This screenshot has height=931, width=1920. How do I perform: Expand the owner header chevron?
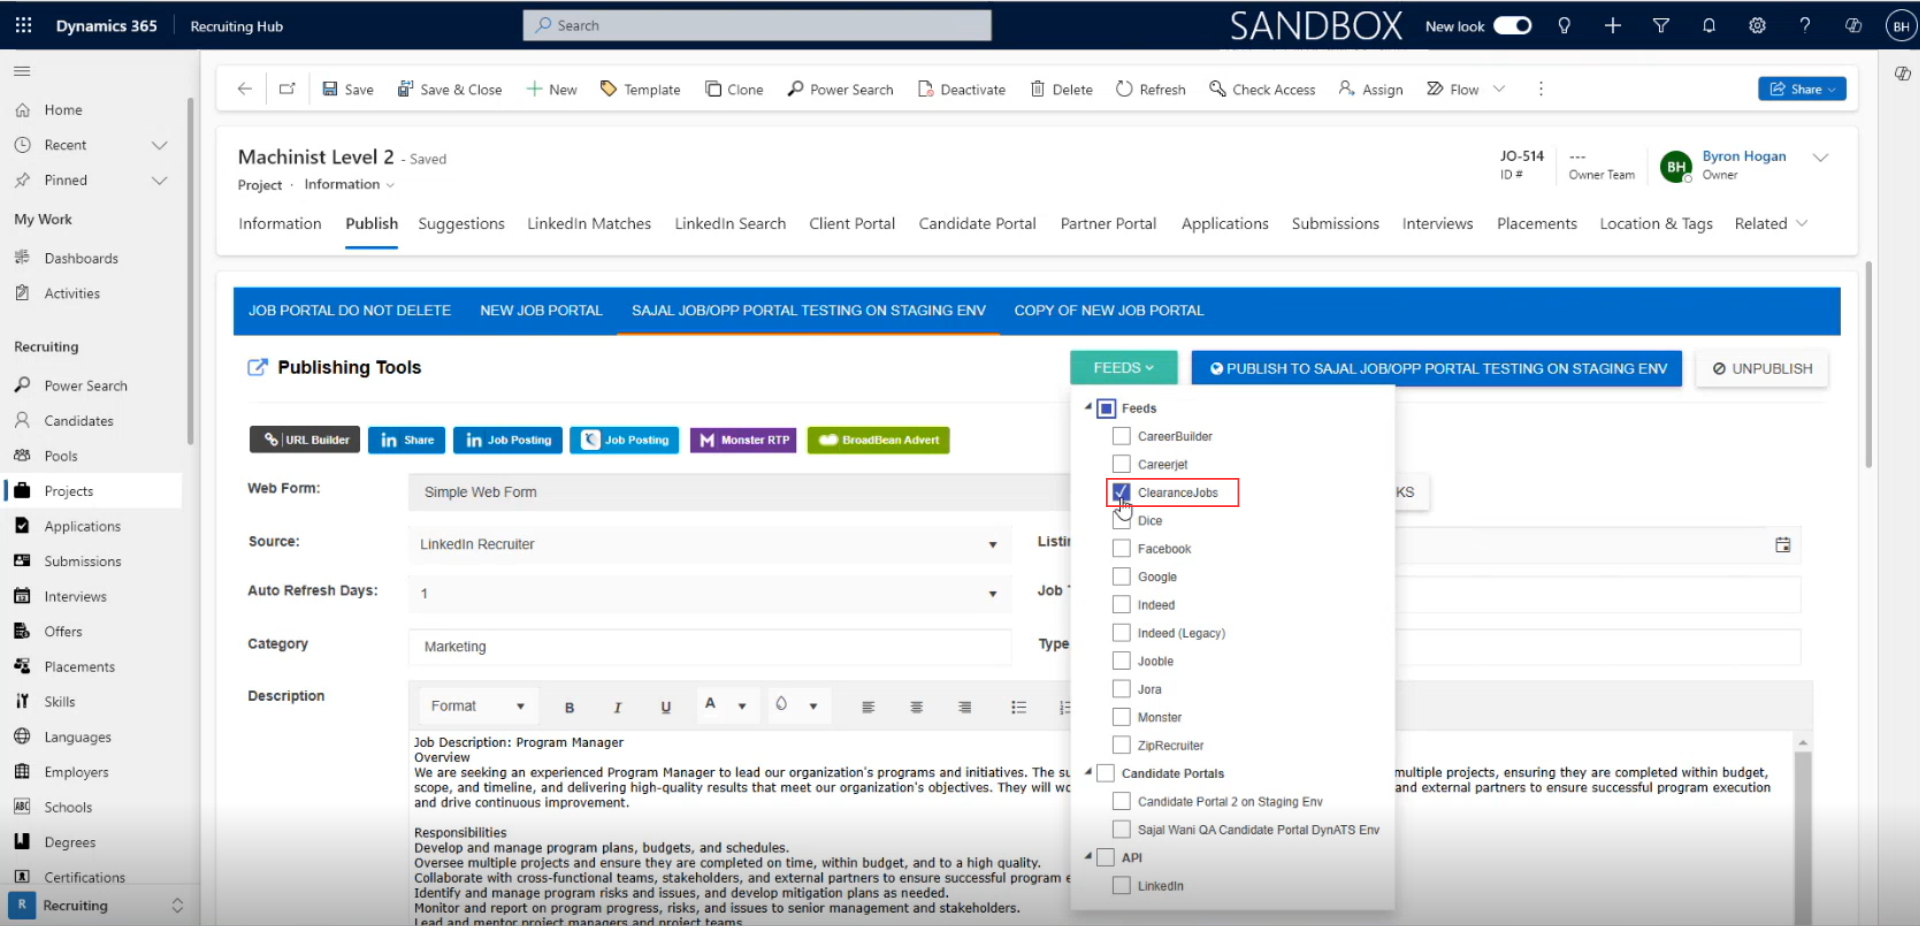(x=1821, y=157)
